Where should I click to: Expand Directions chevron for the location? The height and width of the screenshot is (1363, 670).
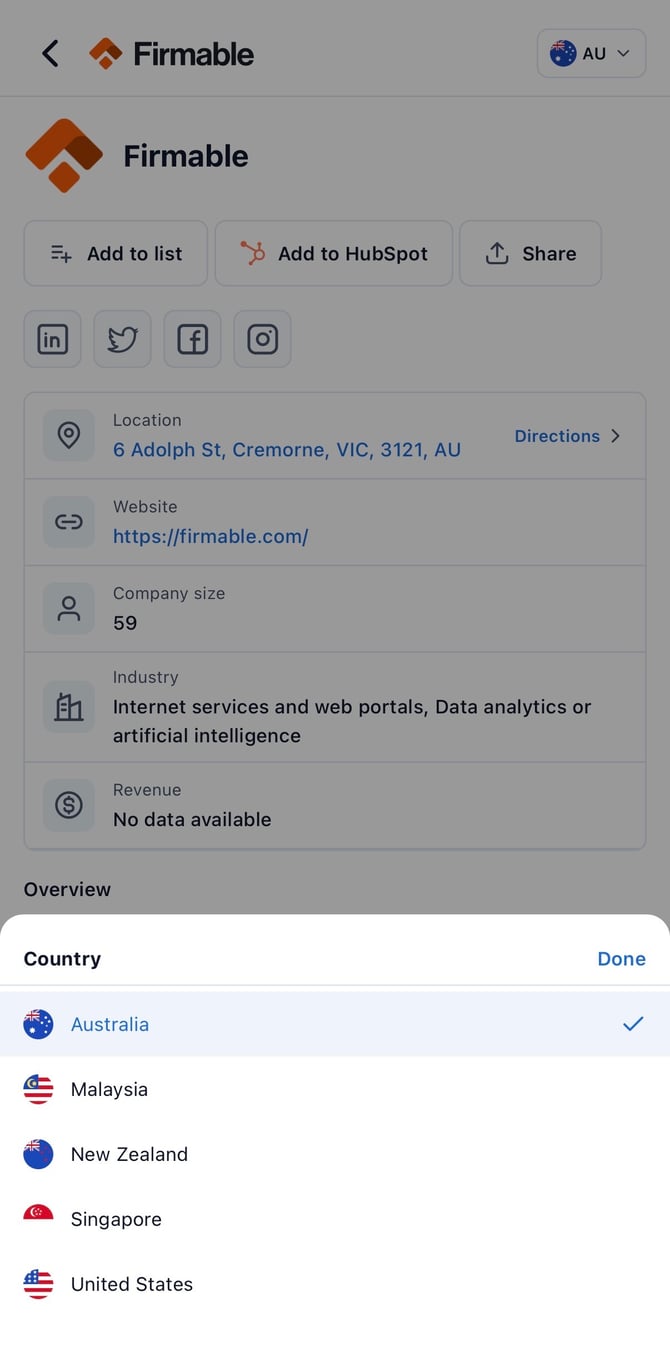coord(616,436)
